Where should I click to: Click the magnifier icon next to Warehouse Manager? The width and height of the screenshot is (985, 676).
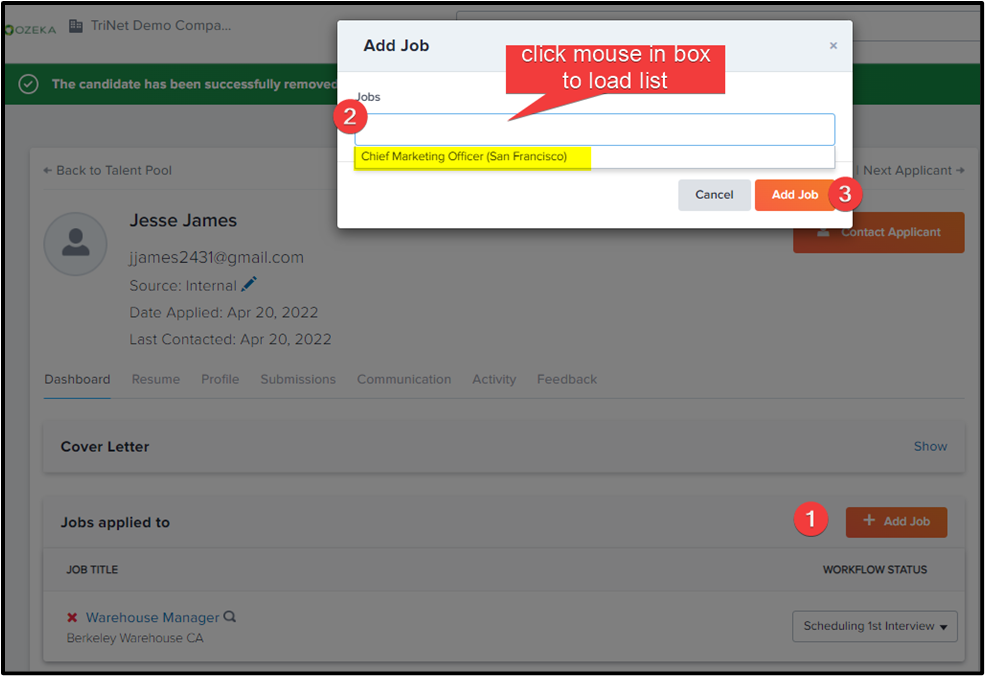(x=230, y=616)
